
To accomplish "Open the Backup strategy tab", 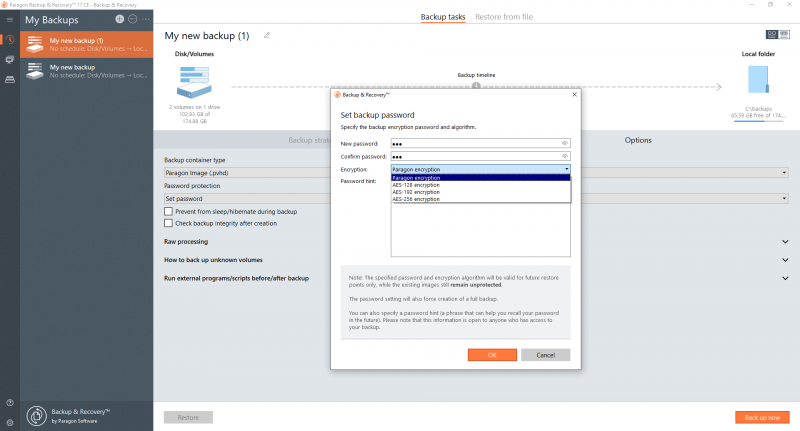I will [x=309, y=140].
